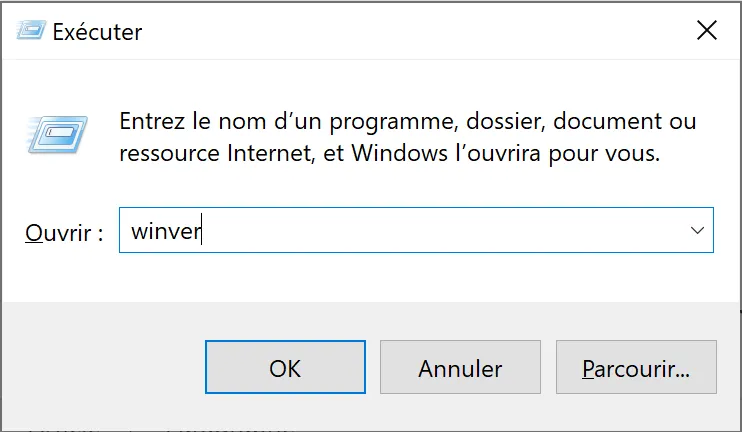Expand the Ouvrir command history dropdown
This screenshot has height=432, width=742.
(697, 231)
